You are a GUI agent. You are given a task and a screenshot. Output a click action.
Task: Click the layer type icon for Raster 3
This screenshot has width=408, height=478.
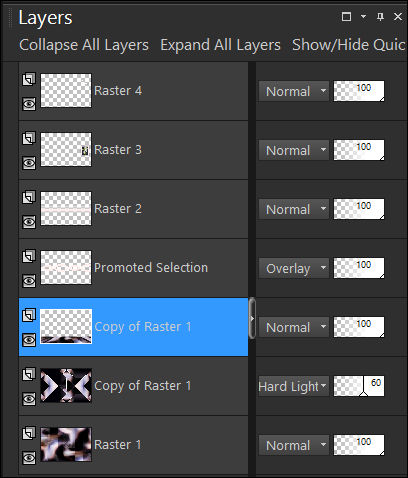tap(29, 138)
